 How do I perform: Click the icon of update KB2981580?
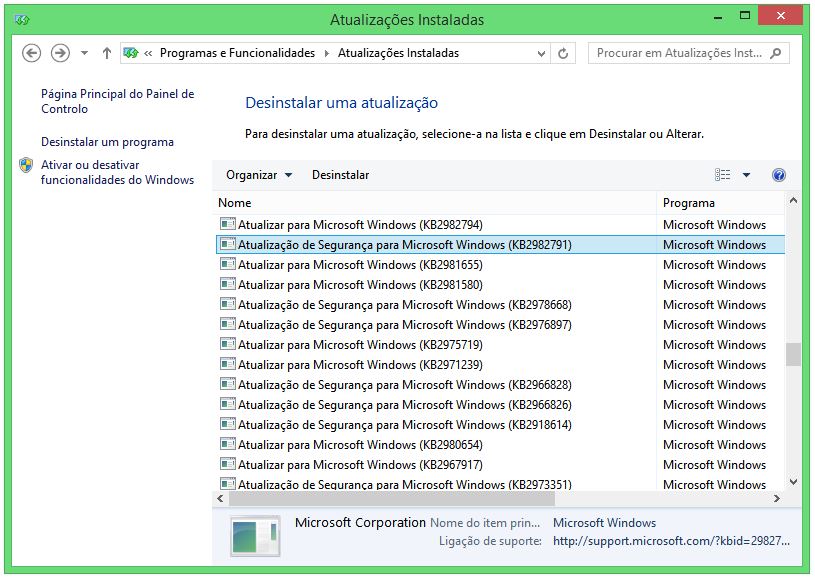click(x=228, y=284)
